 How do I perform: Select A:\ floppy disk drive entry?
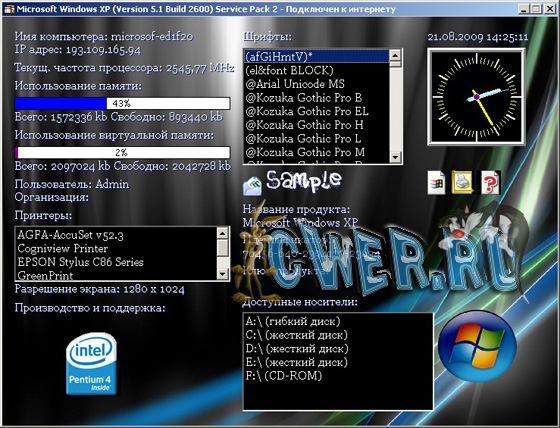[338, 321]
